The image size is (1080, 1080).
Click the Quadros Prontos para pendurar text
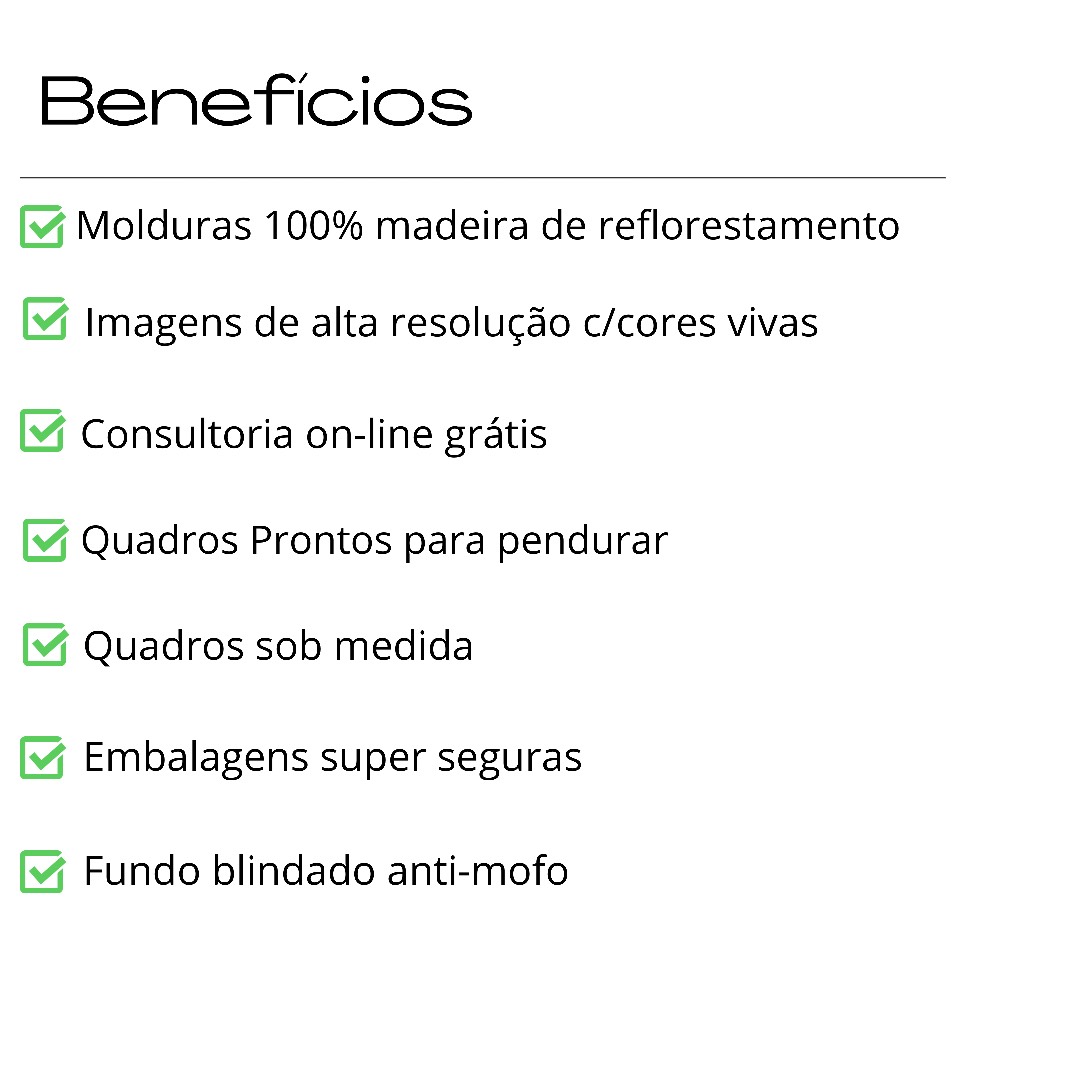[374, 541]
